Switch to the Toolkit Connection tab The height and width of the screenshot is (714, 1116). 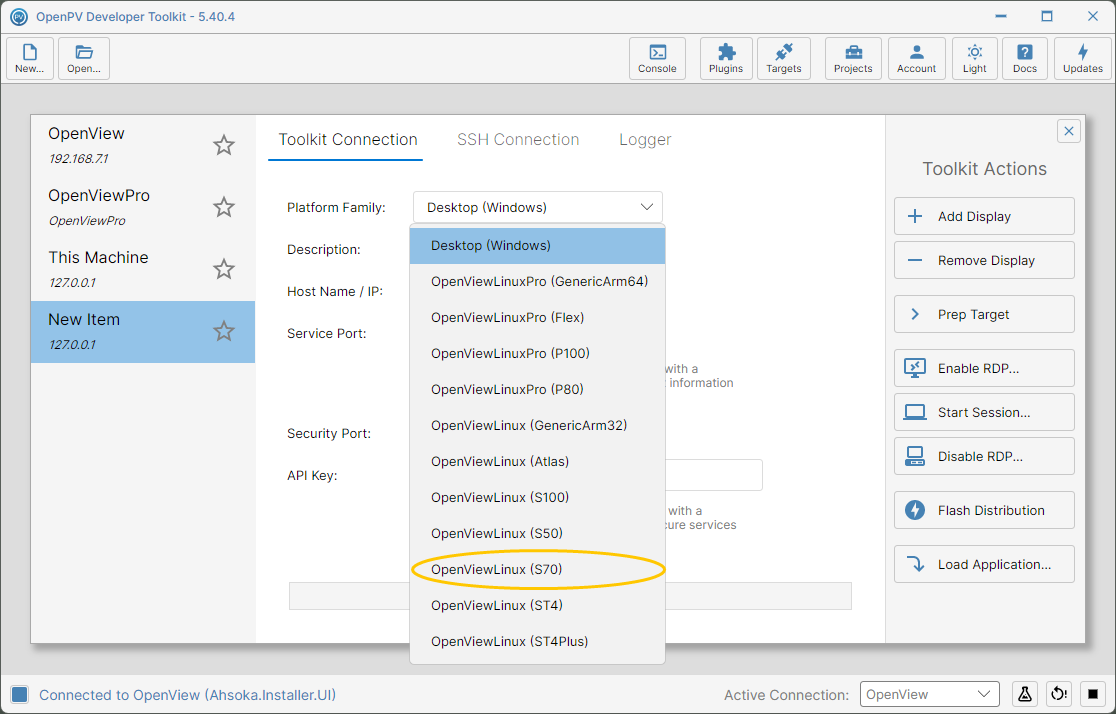pyautogui.click(x=347, y=140)
